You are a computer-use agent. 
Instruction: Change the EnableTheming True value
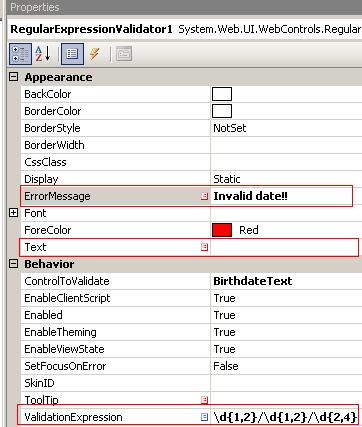(x=224, y=332)
